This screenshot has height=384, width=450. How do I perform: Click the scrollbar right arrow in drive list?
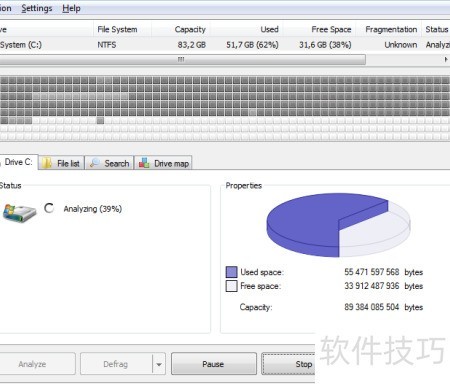click(446, 59)
